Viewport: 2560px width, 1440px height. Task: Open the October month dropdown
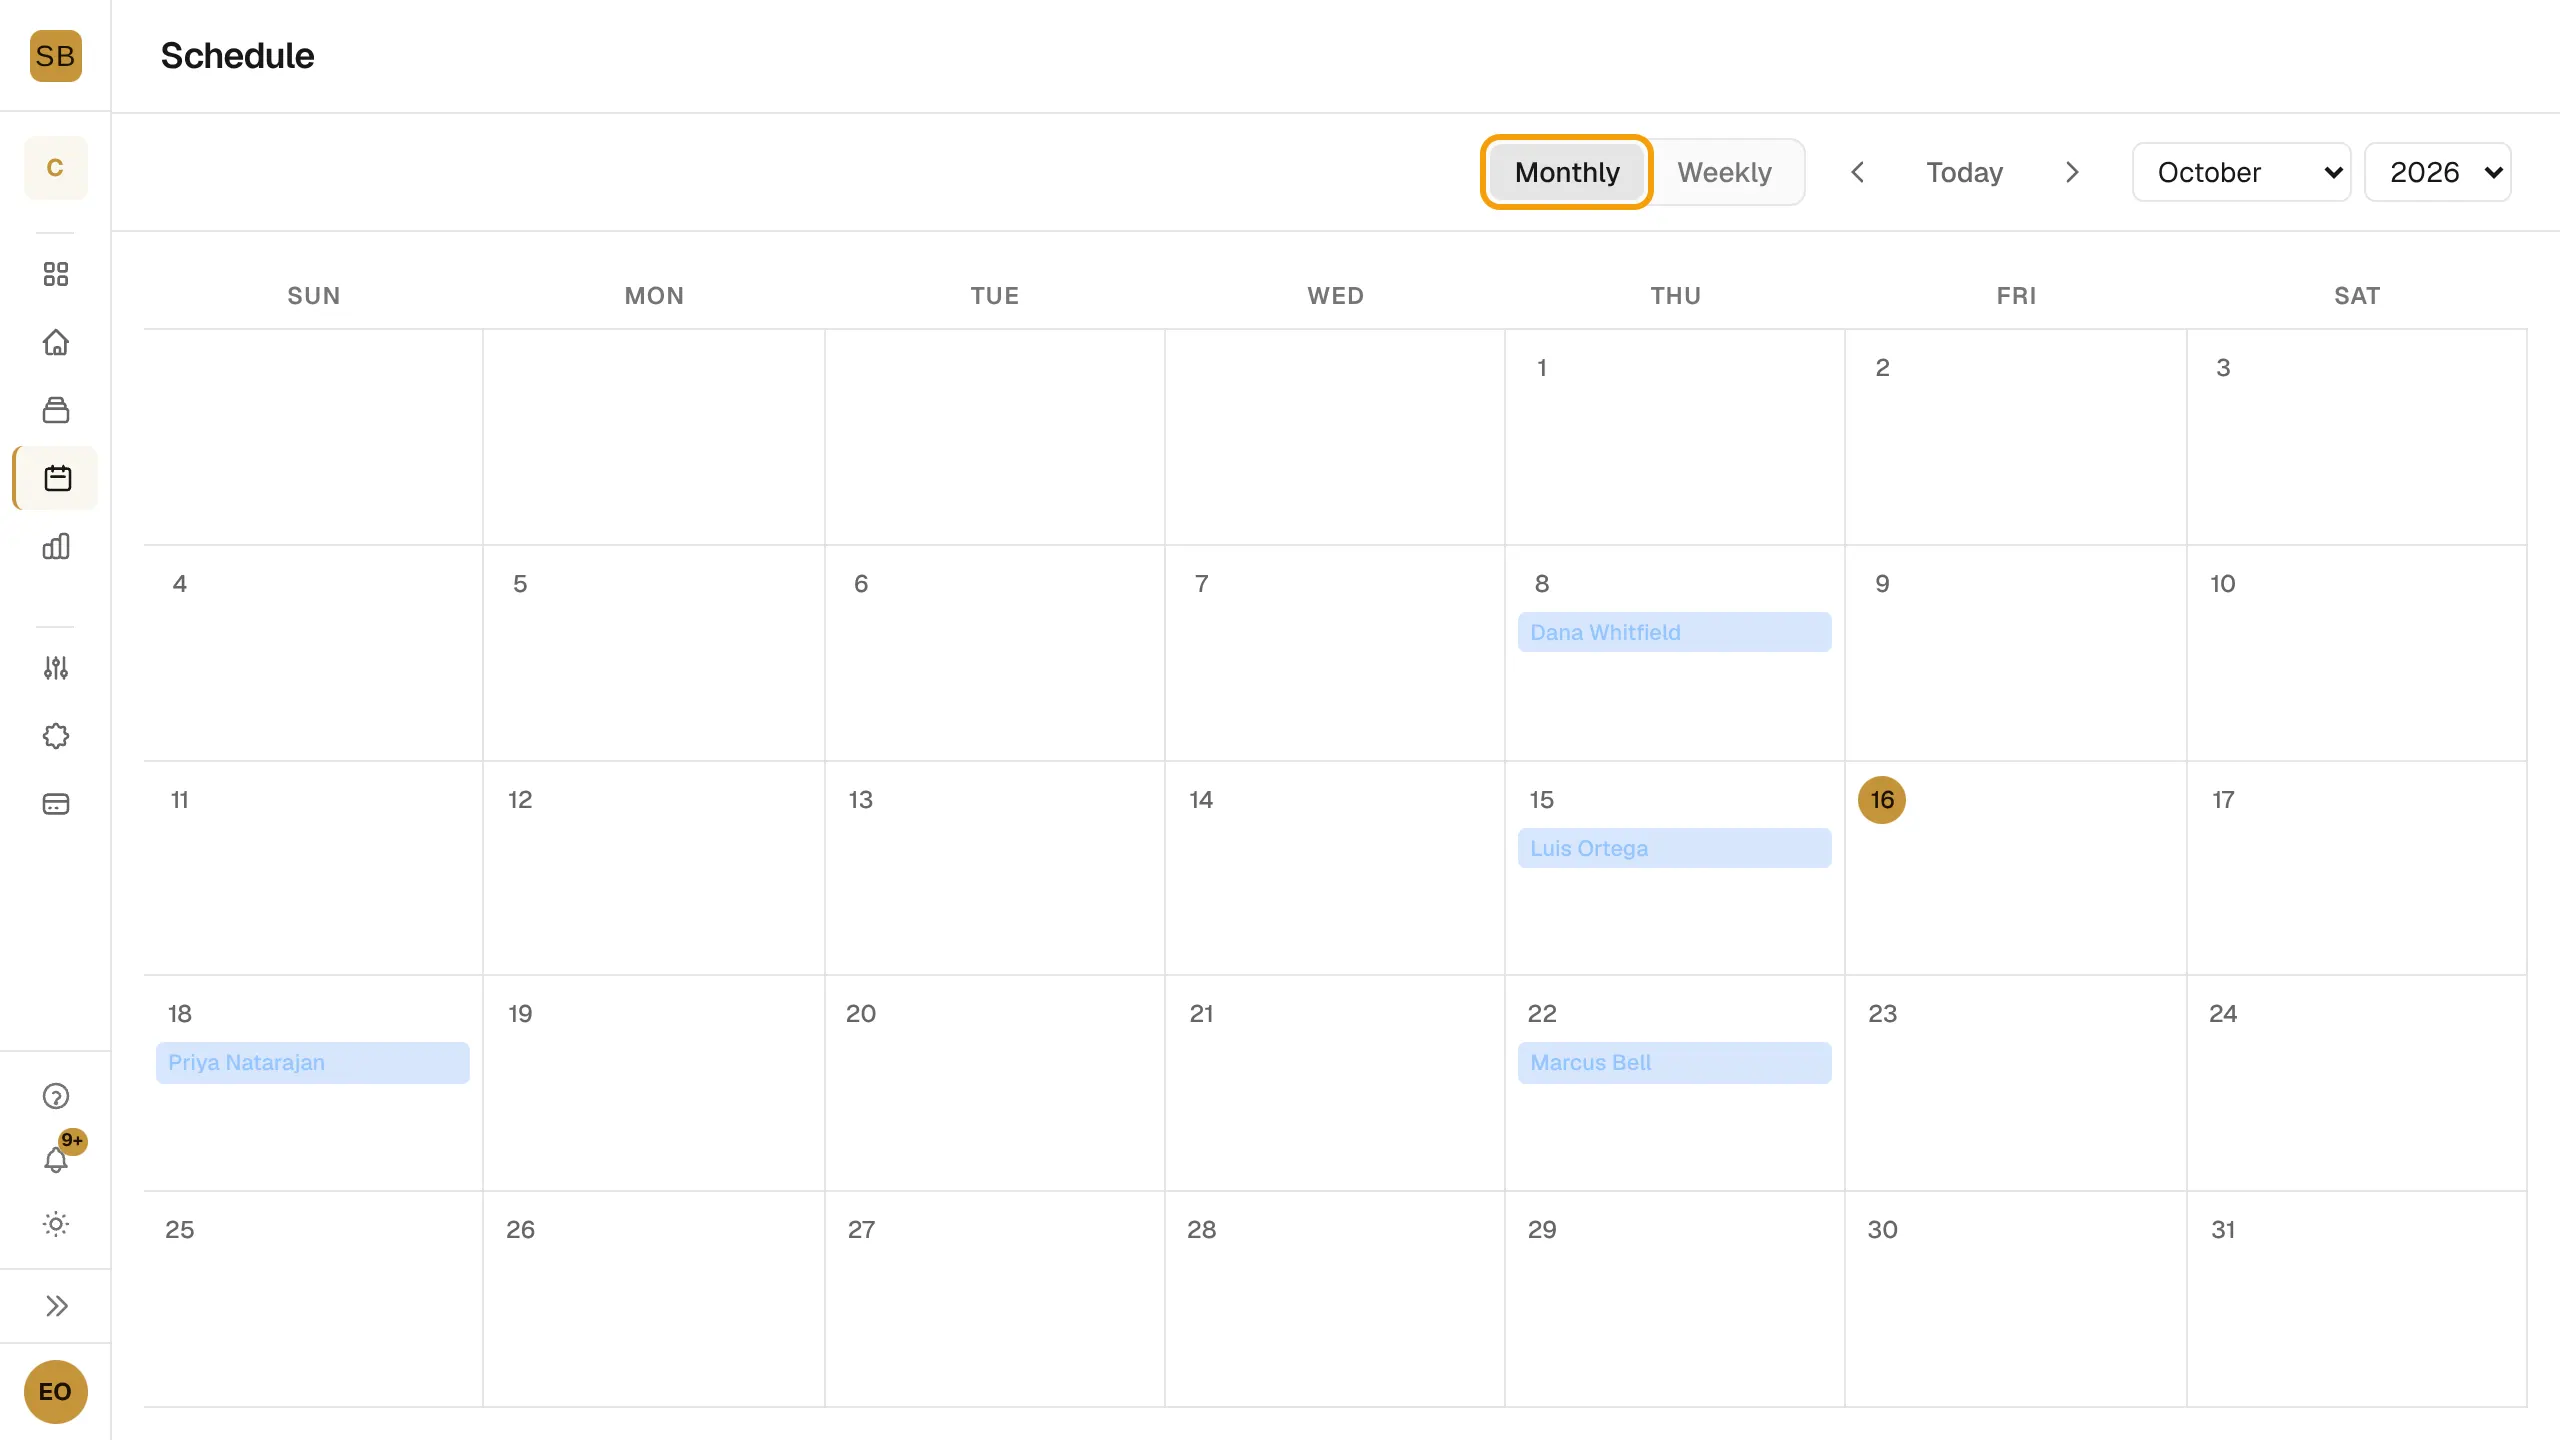[2241, 172]
